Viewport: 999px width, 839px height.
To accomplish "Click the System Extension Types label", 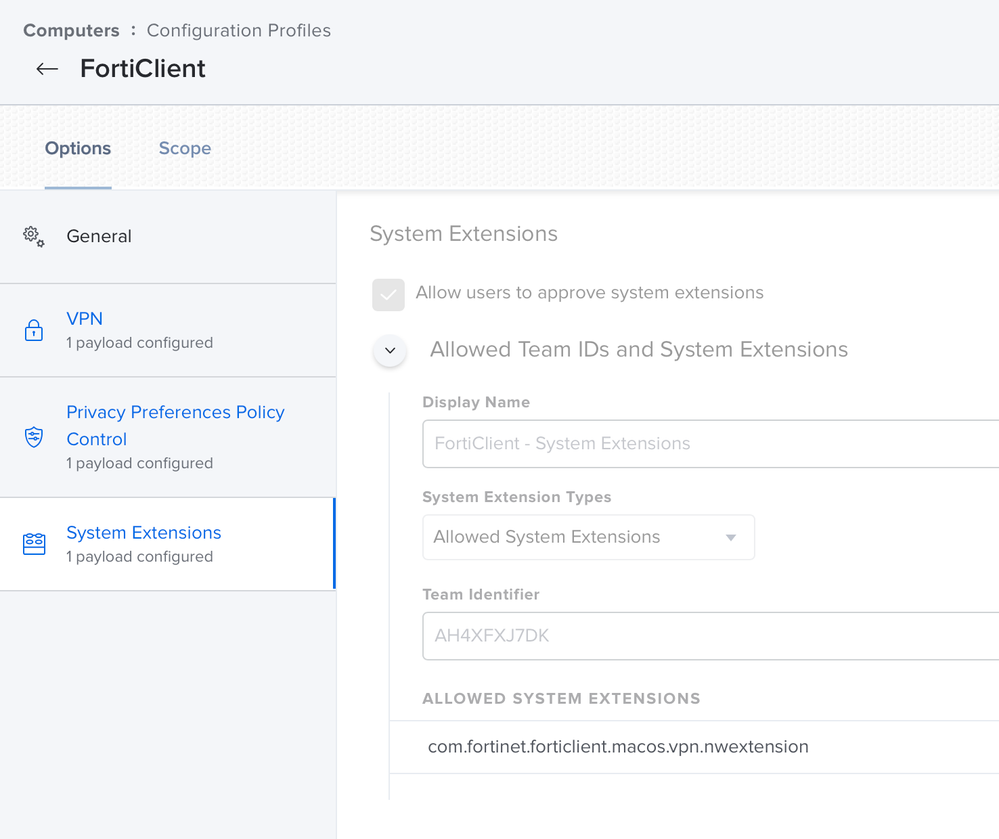I will [x=517, y=497].
